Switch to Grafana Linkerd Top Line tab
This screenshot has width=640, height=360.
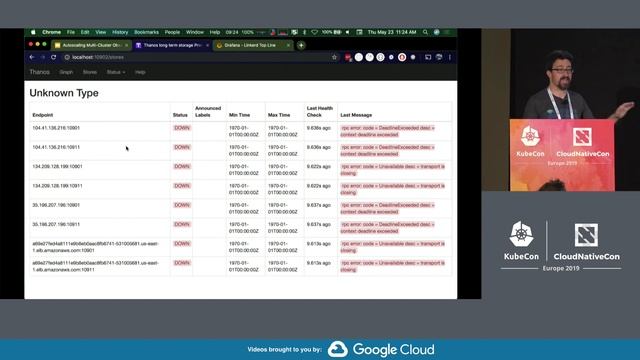click(x=253, y=45)
